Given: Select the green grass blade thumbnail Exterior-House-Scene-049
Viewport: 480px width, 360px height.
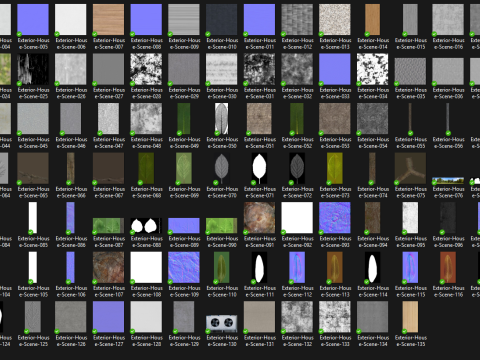Looking at the screenshot, I should [184, 119].
